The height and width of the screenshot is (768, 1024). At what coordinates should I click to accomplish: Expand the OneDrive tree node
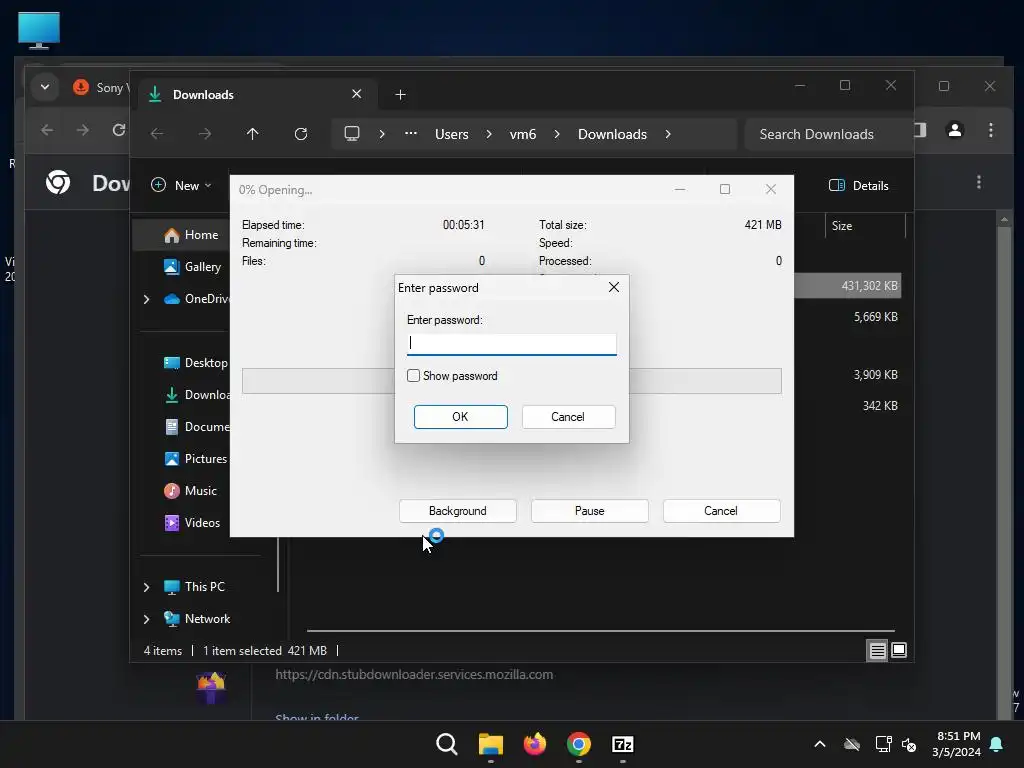146,299
